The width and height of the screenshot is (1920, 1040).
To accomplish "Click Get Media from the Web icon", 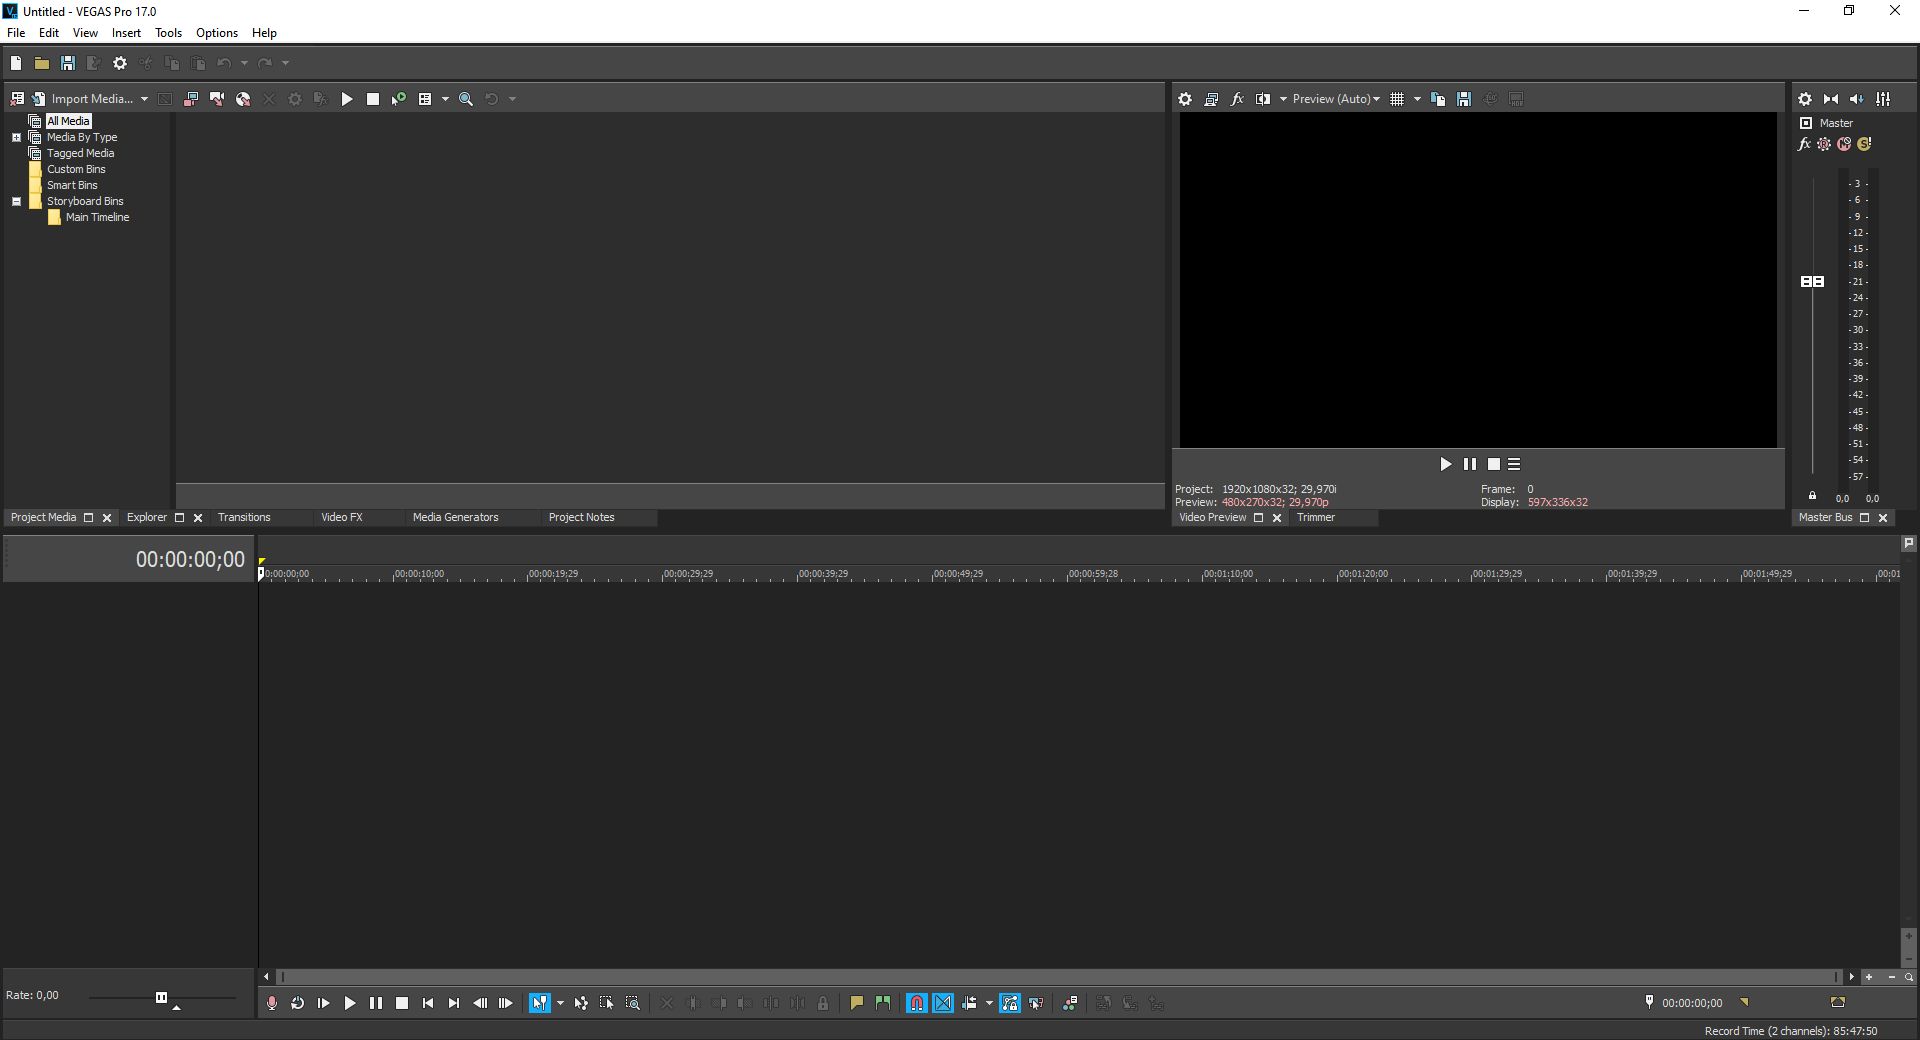I will (x=243, y=99).
